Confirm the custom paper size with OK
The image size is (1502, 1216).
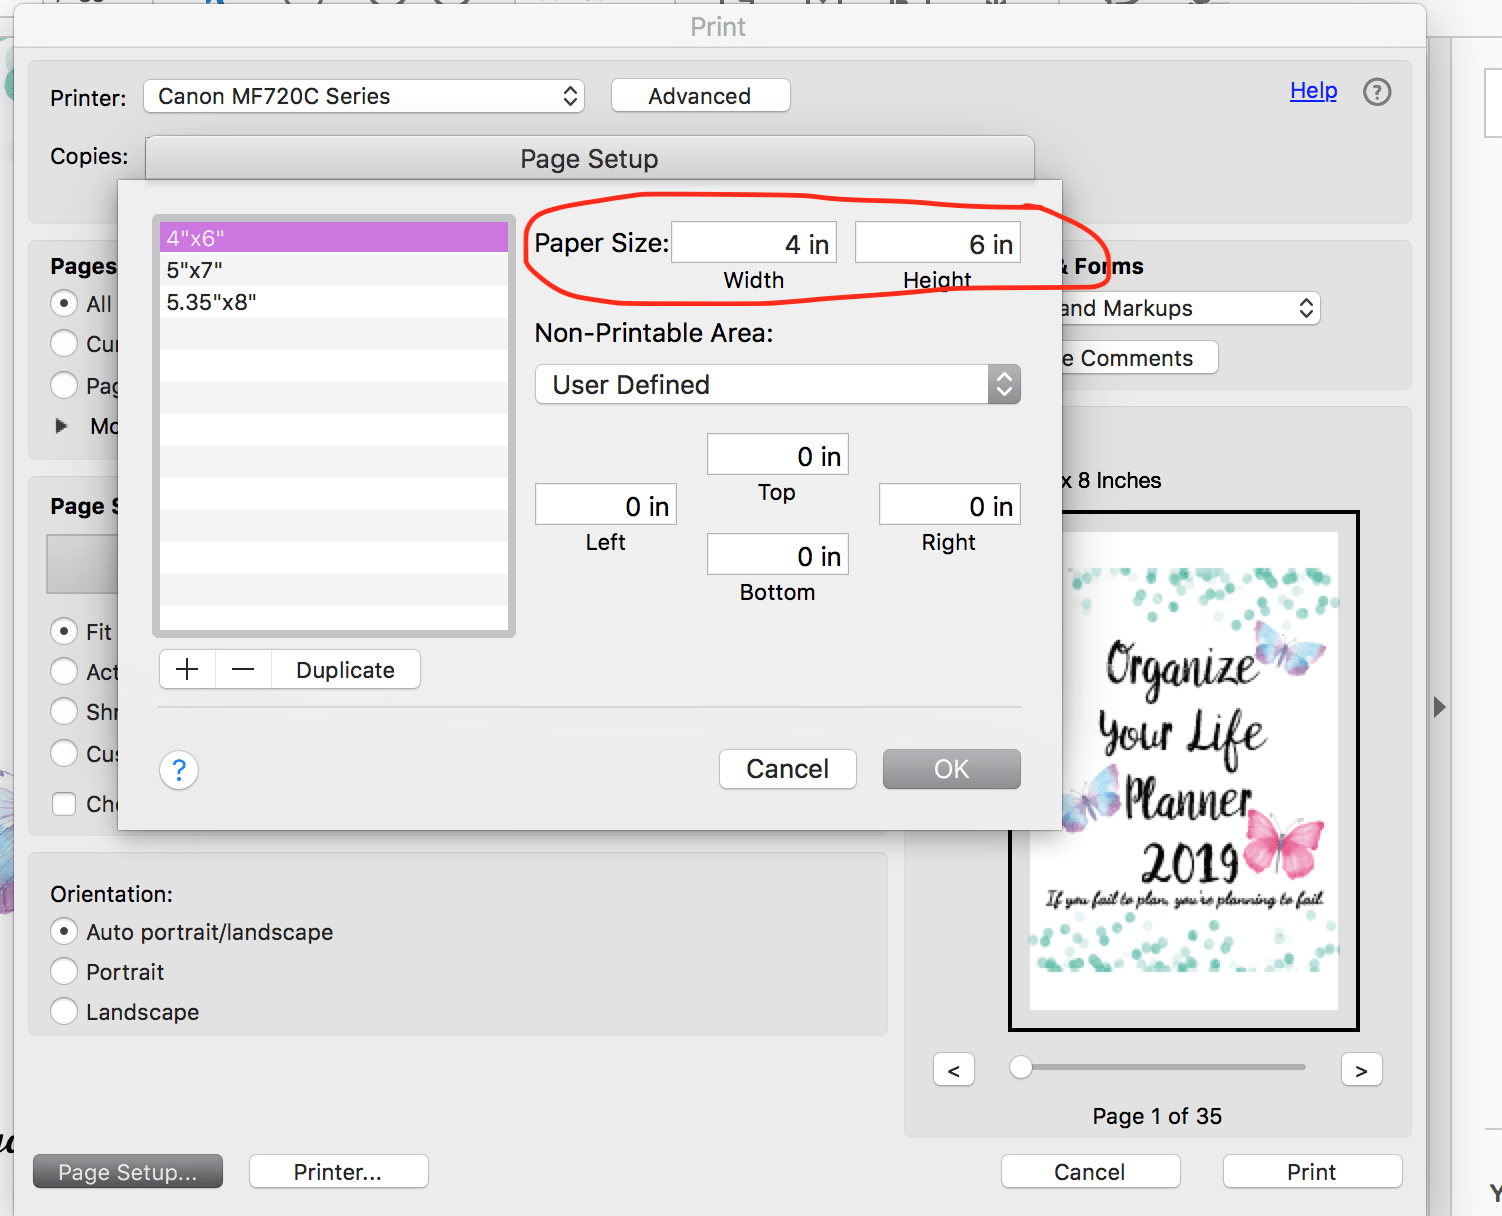point(950,769)
